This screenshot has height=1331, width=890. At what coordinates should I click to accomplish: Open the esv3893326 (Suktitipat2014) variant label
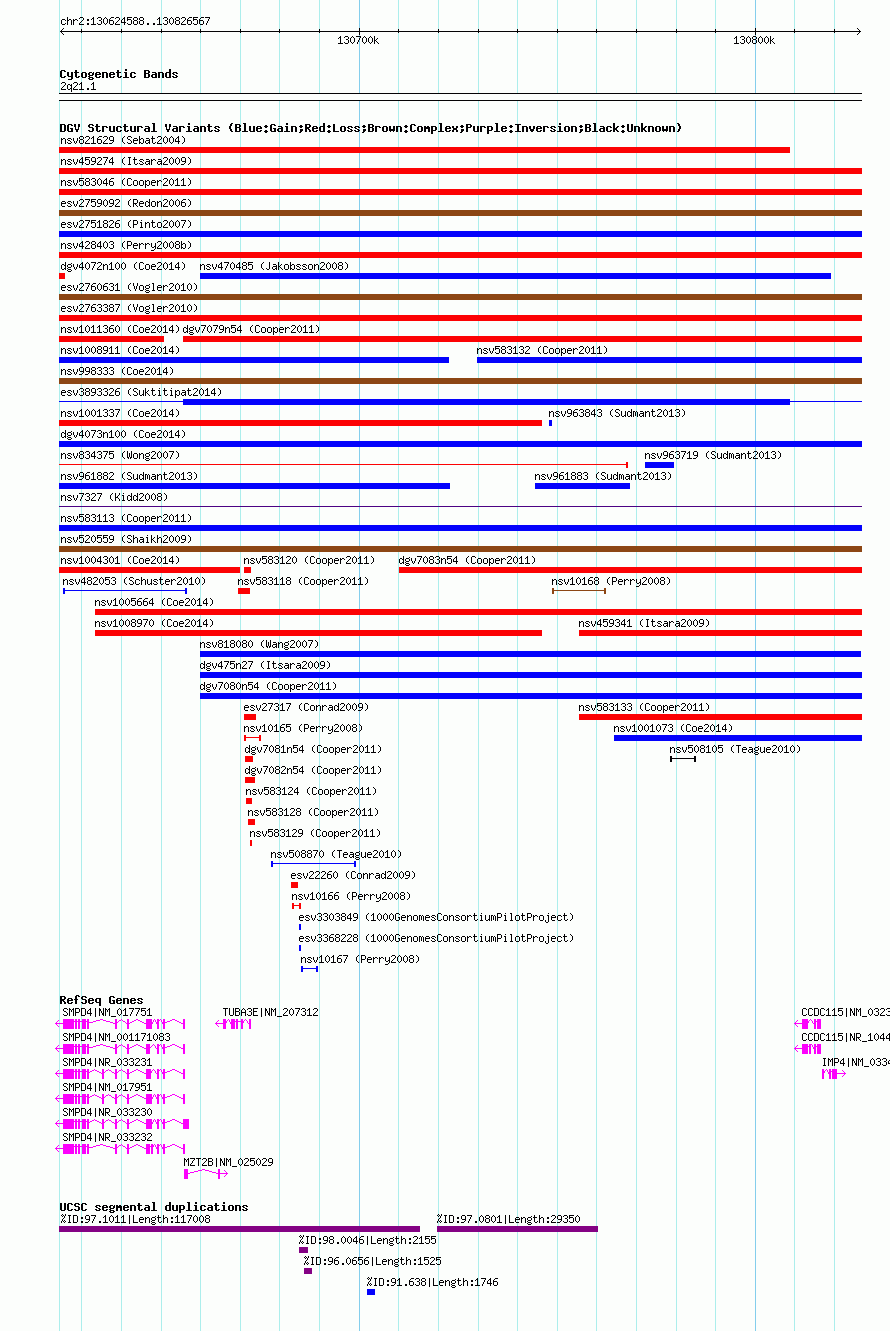140,392
